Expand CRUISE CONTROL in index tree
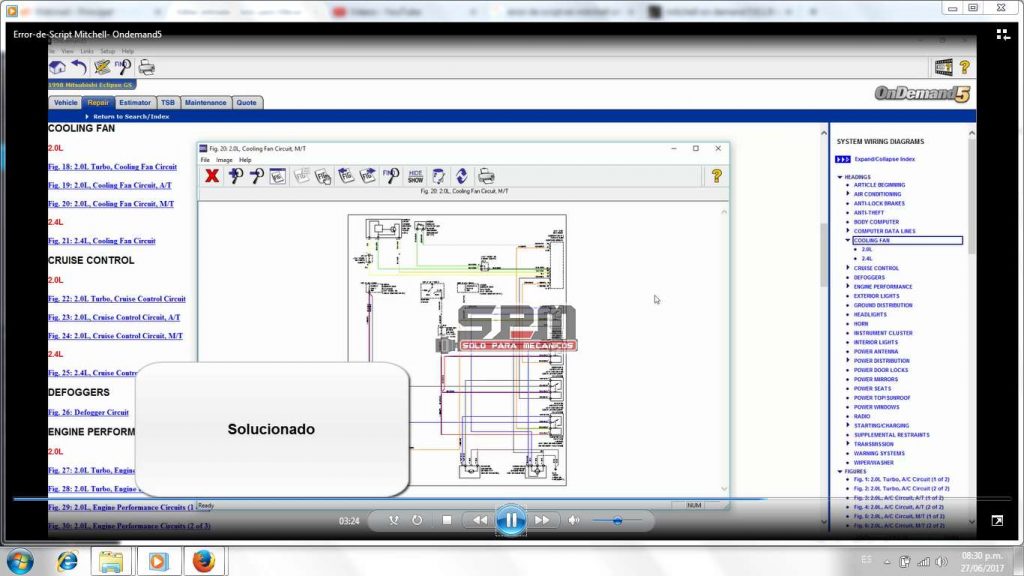The height and width of the screenshot is (576, 1024). pos(848,268)
